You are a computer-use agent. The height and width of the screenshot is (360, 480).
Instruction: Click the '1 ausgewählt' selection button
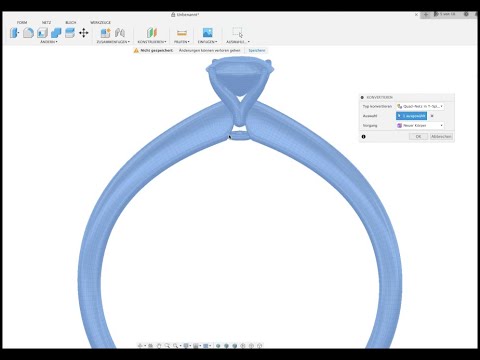click(411, 116)
